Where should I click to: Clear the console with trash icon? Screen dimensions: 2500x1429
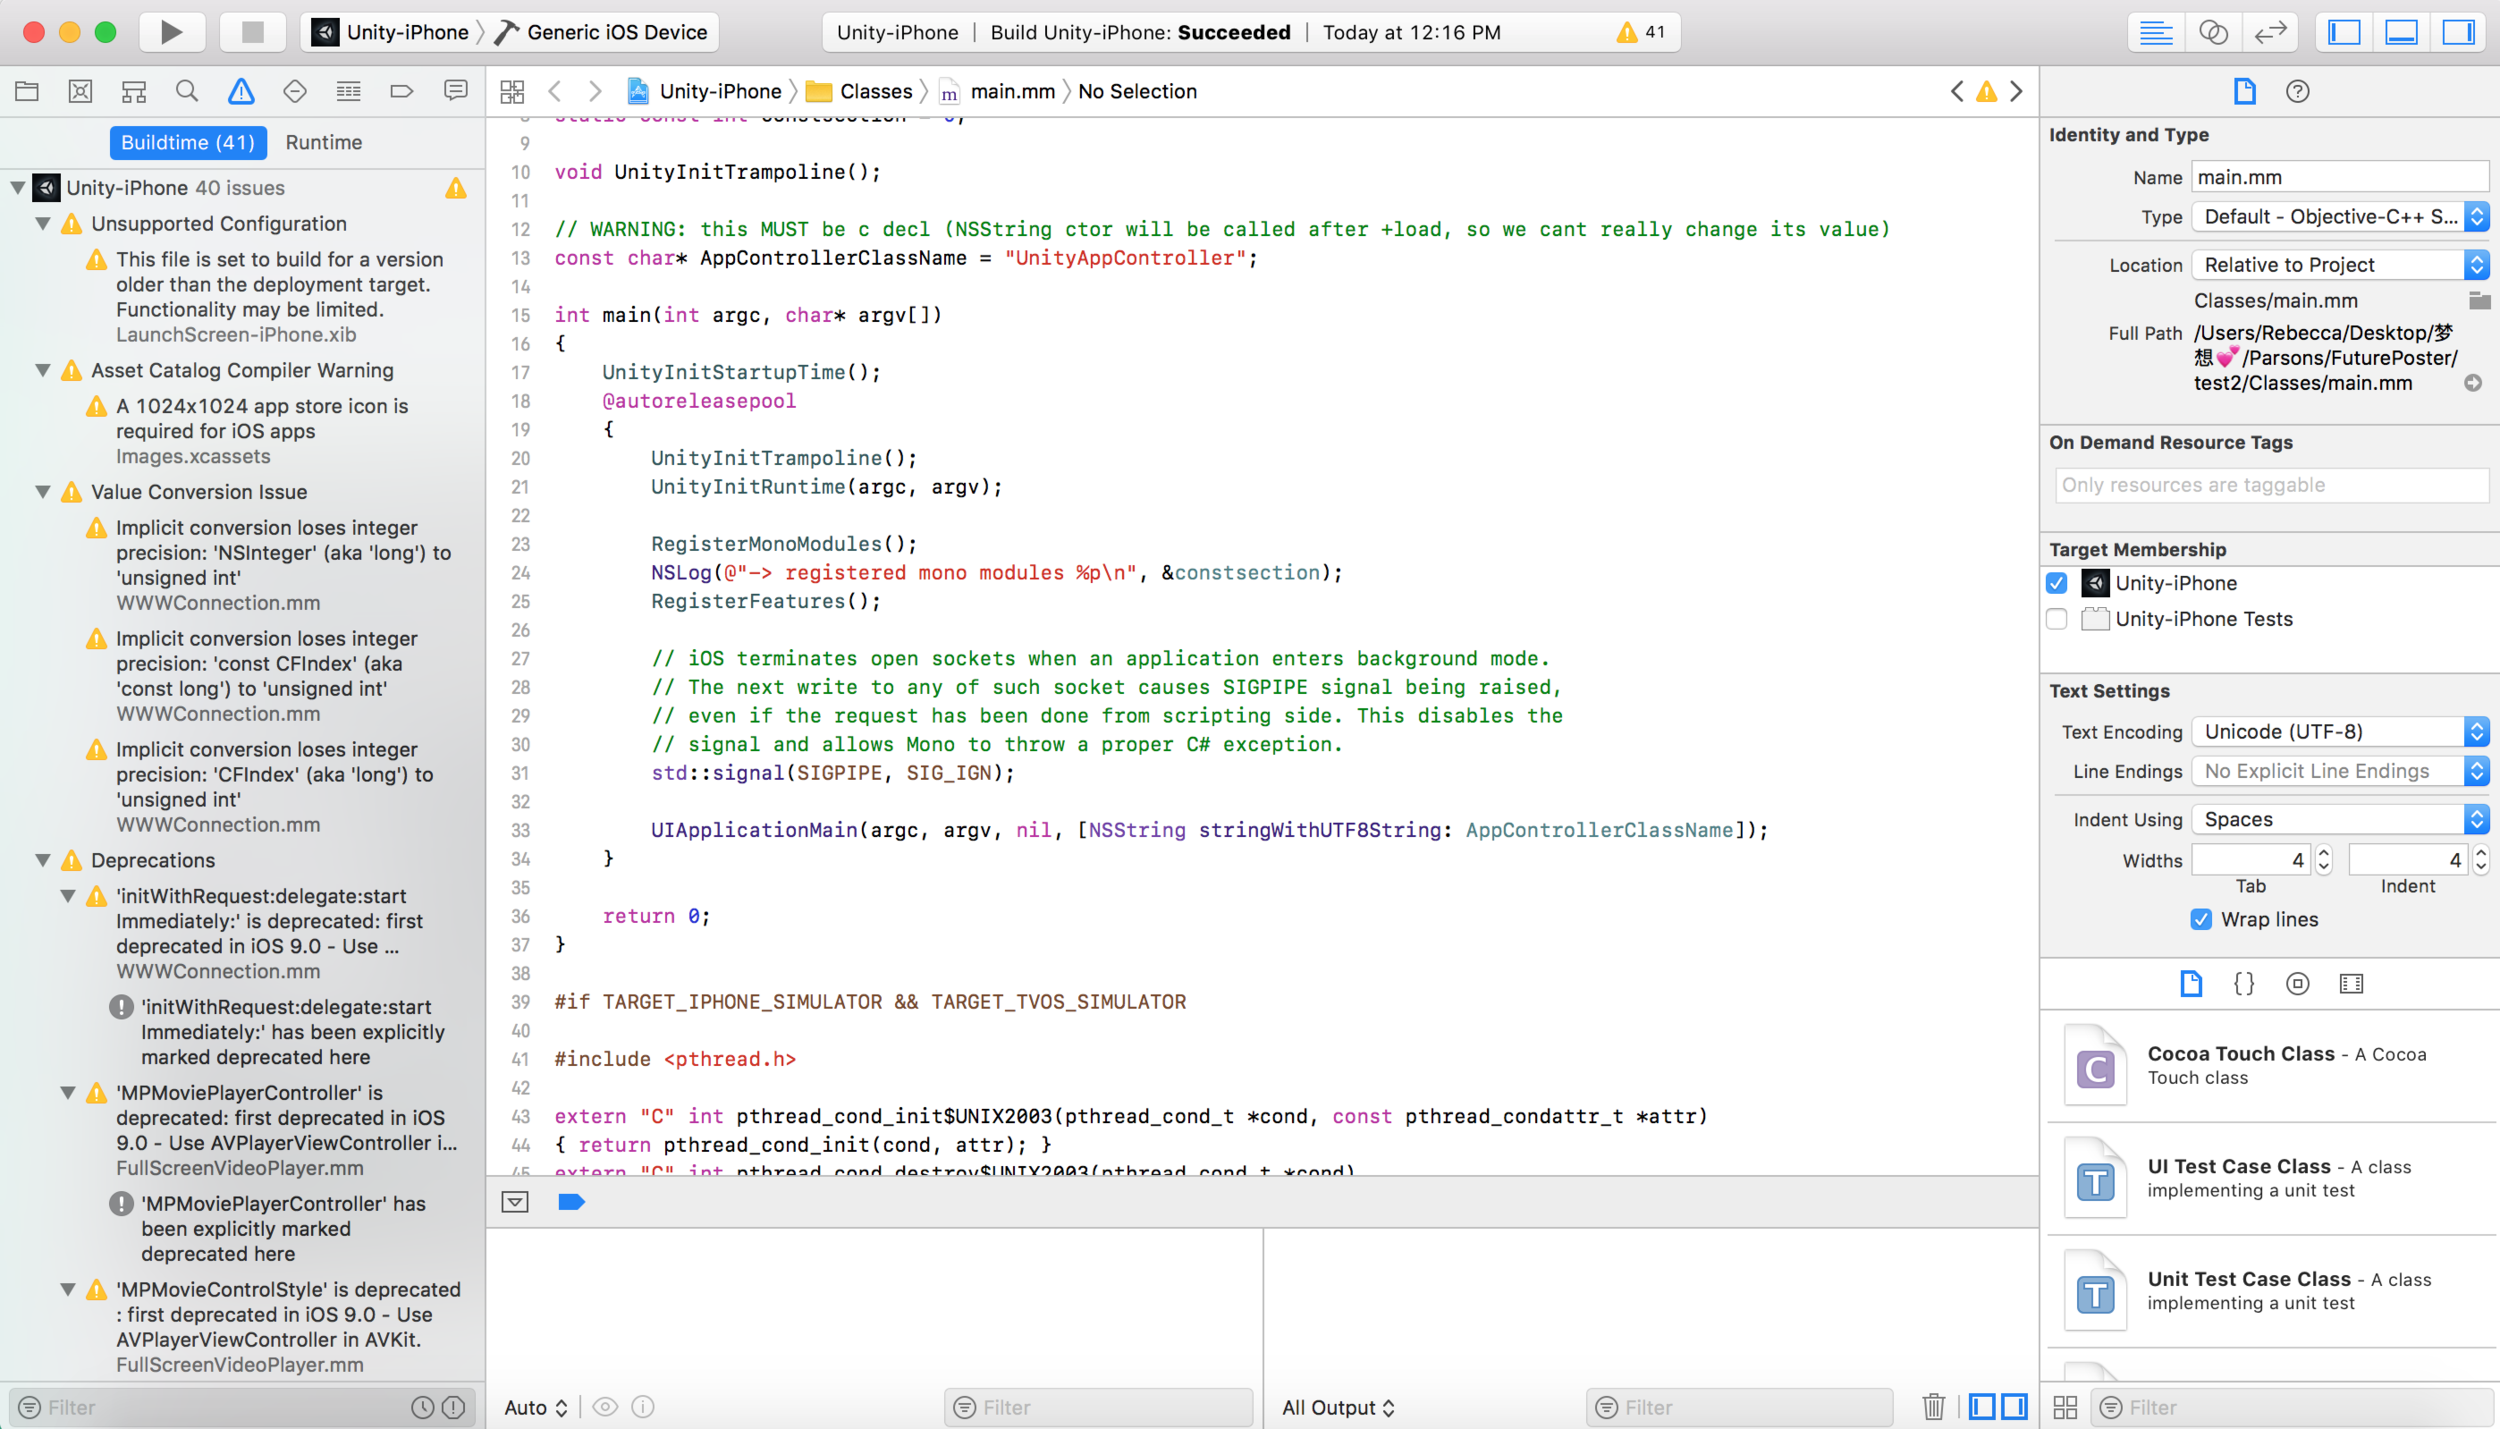[x=1933, y=1406]
